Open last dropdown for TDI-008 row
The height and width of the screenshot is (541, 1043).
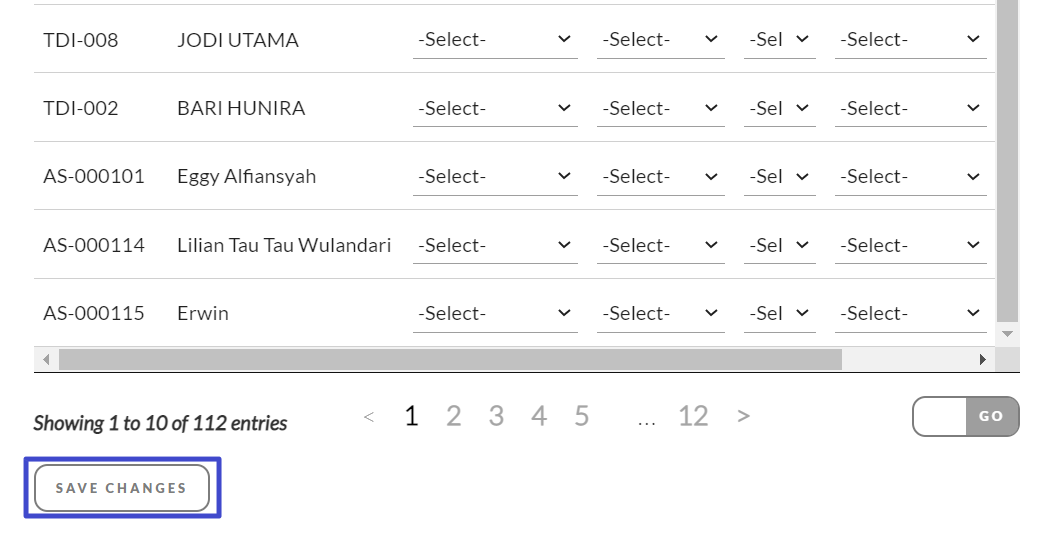[910, 40]
